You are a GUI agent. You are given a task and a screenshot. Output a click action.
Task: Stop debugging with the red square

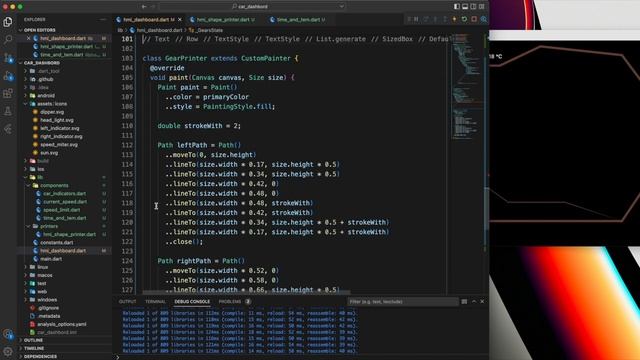(474, 19)
